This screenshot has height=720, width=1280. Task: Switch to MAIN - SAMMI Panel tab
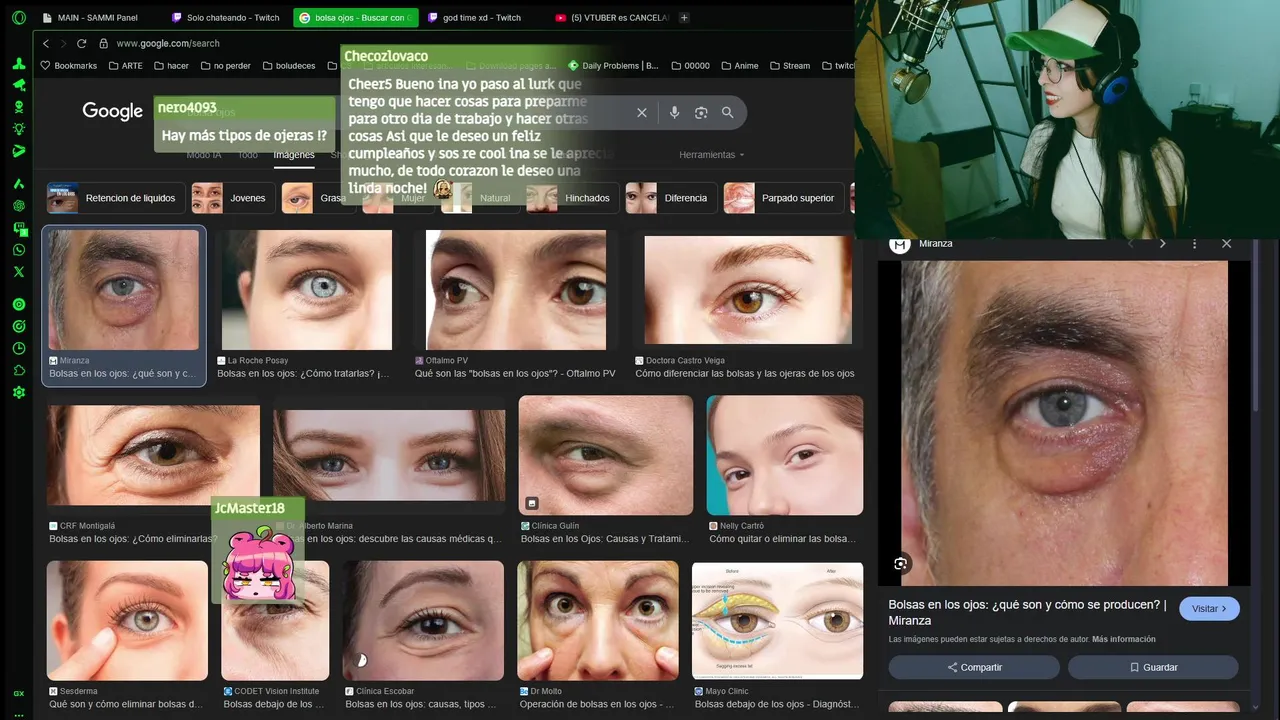[x=96, y=18]
